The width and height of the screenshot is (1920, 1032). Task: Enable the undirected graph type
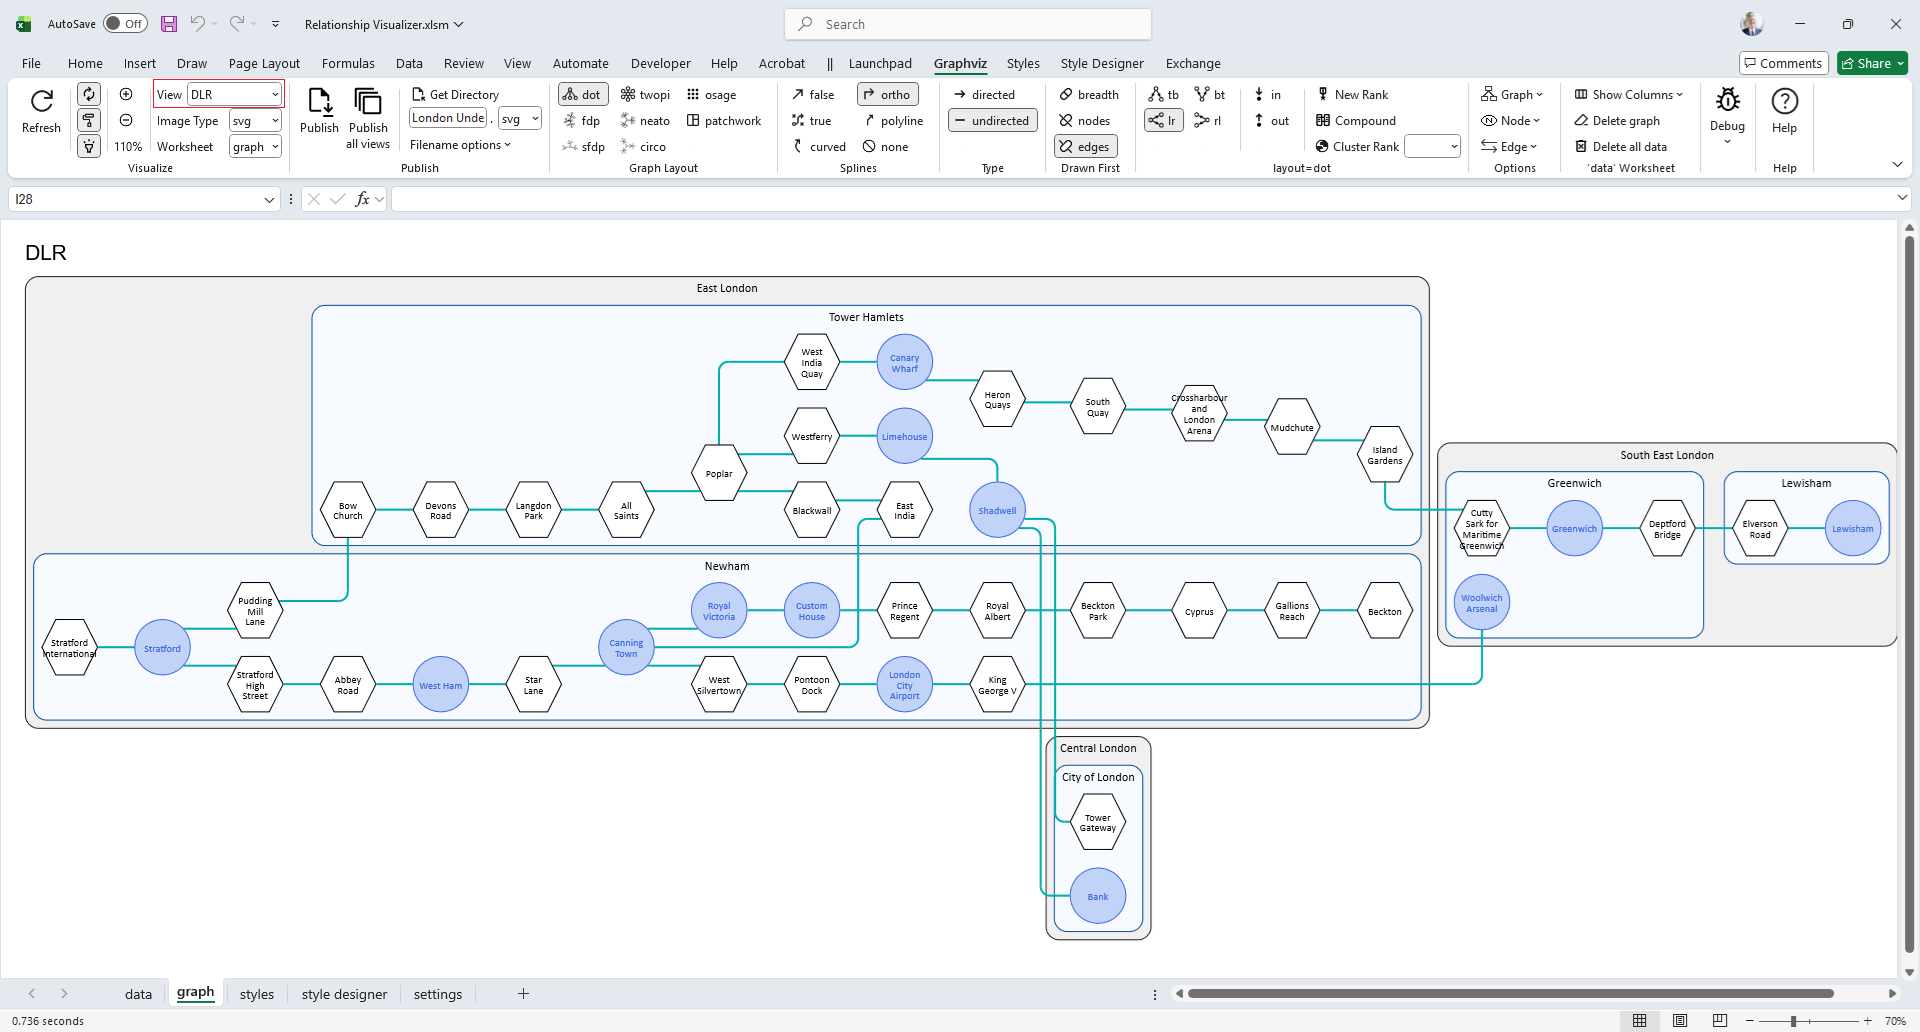pos(991,121)
